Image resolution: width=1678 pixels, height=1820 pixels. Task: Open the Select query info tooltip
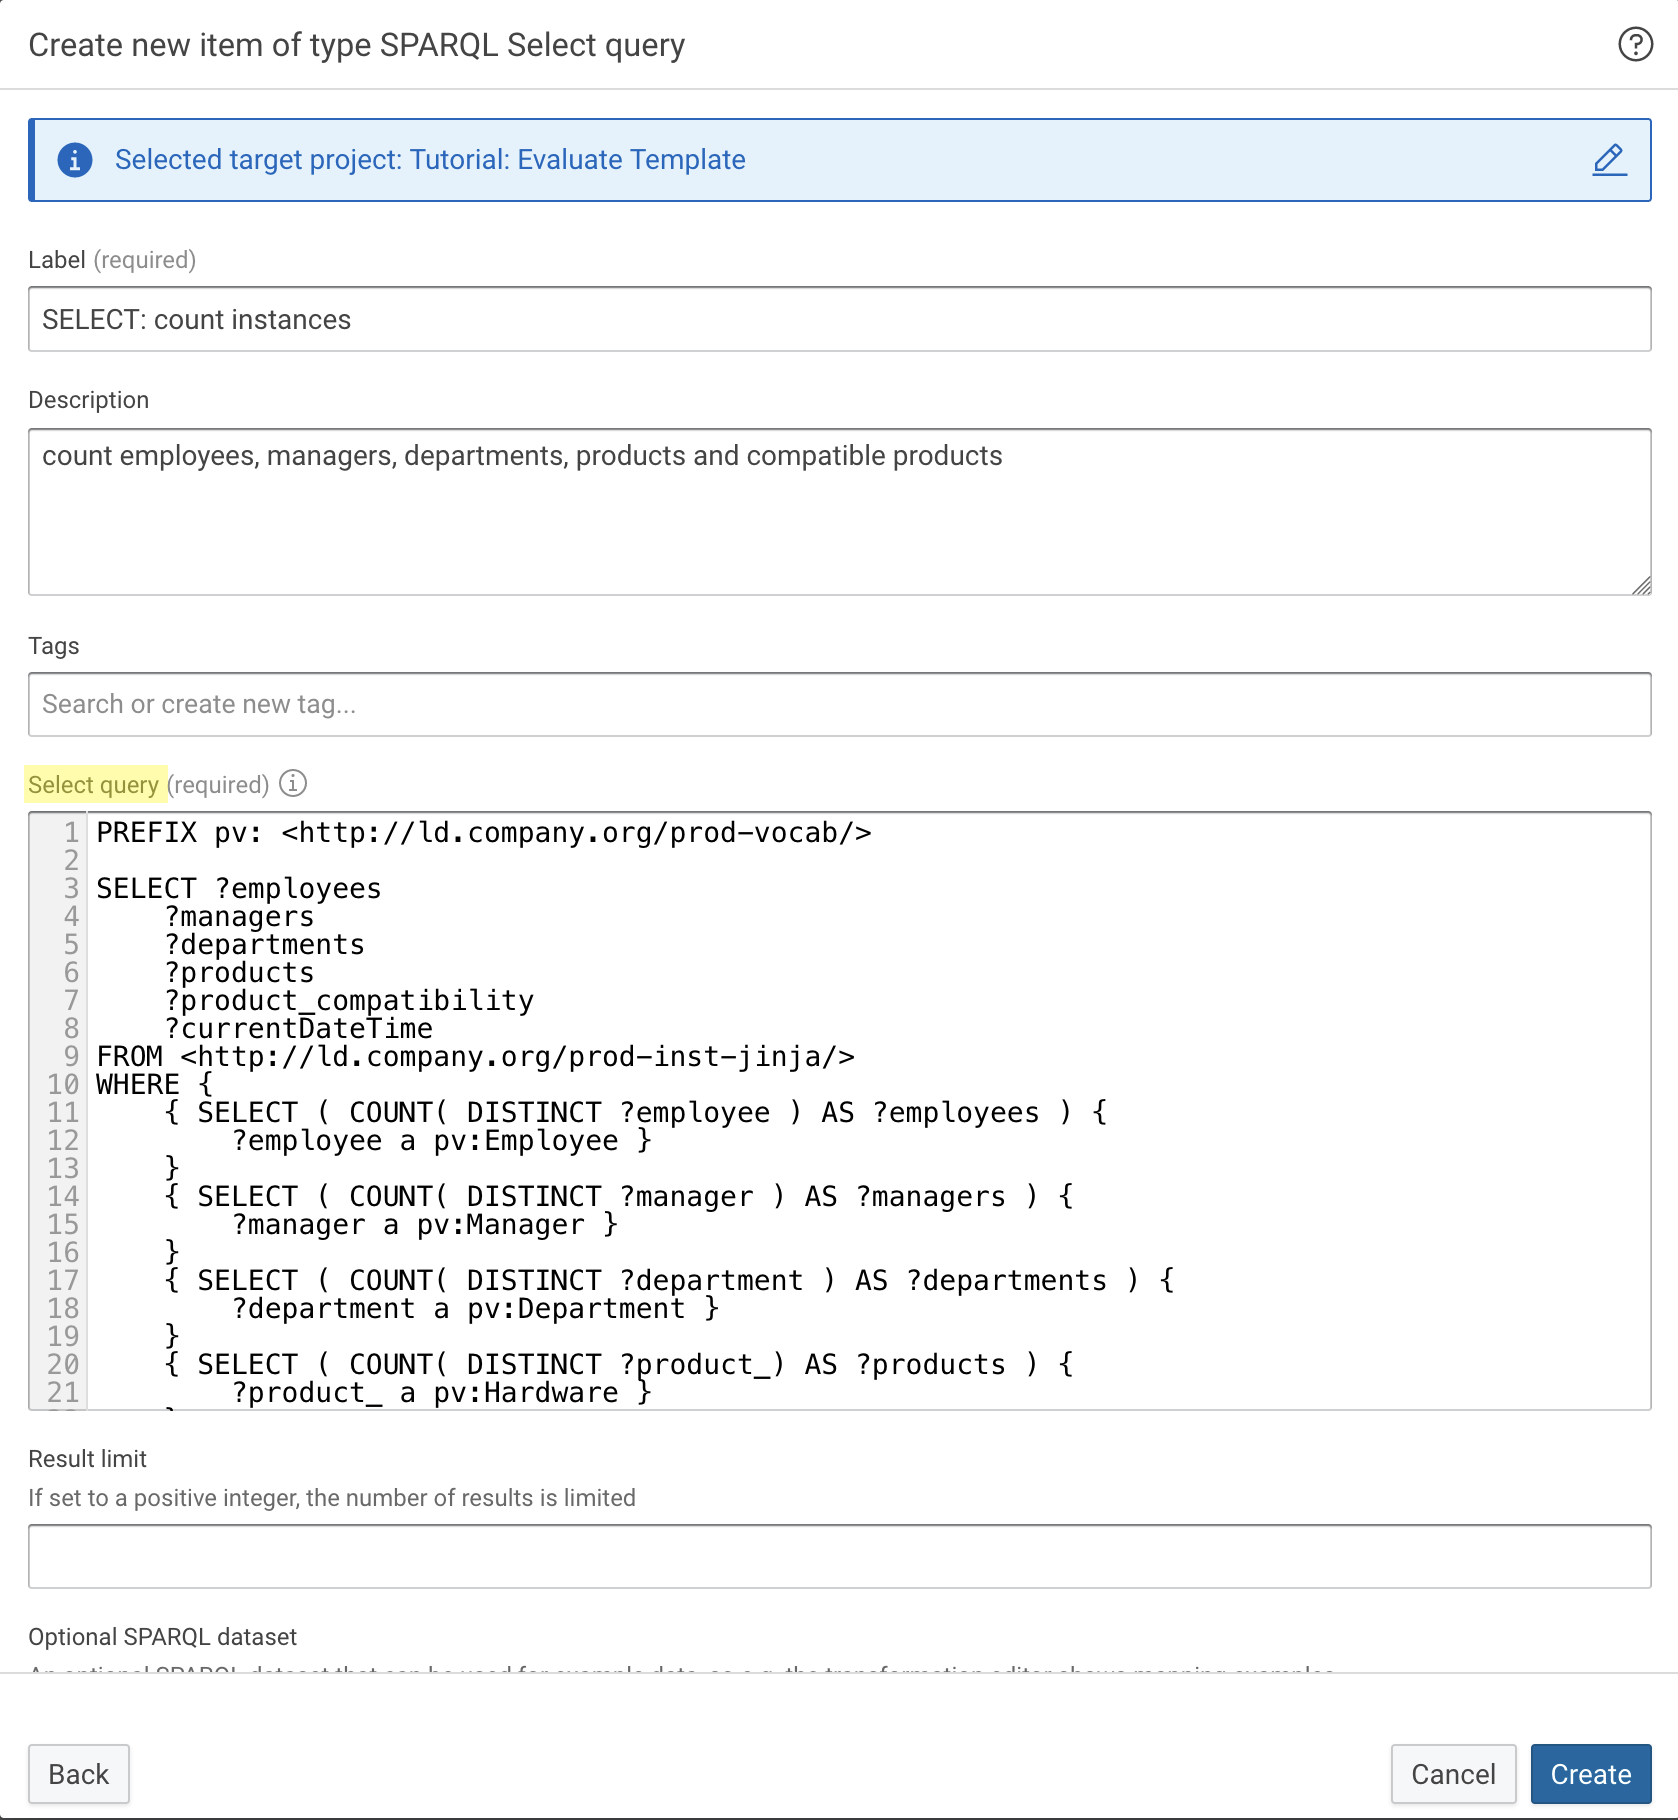(292, 784)
